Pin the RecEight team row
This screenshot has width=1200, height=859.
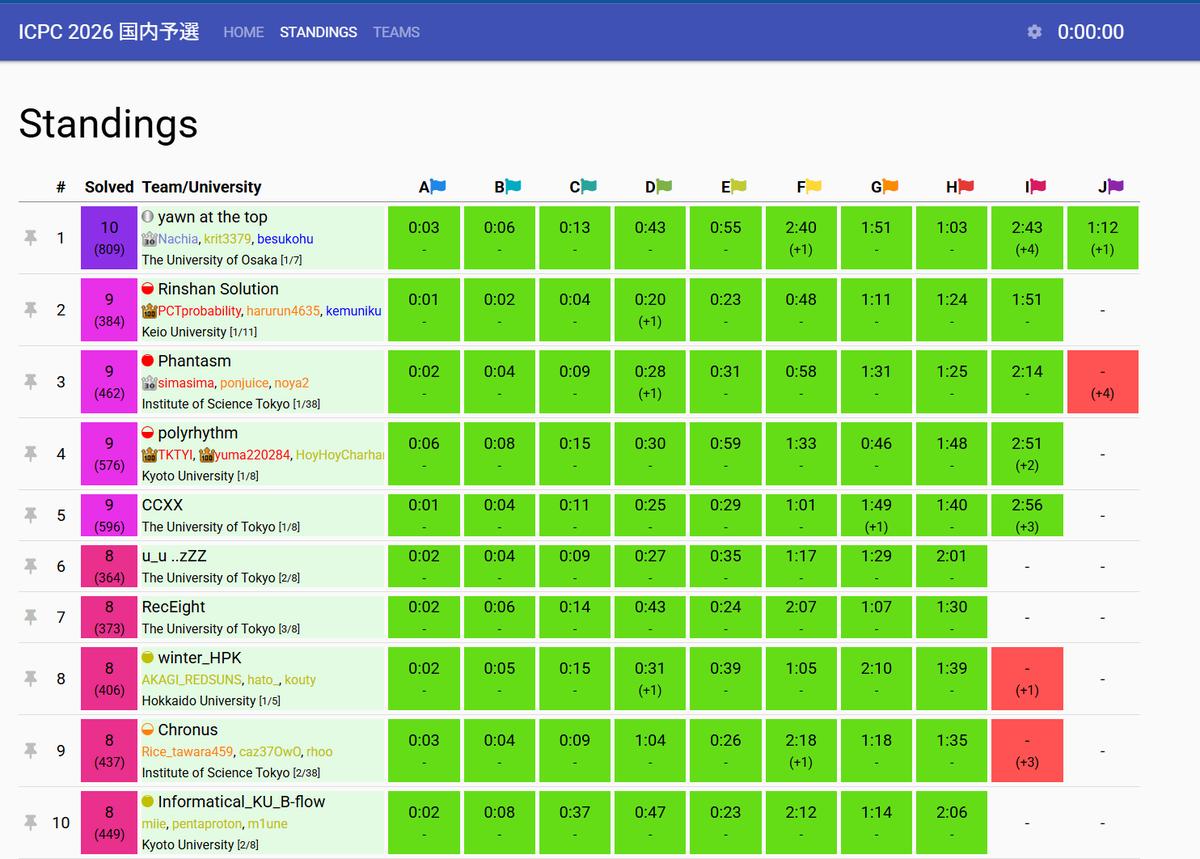click(31, 617)
